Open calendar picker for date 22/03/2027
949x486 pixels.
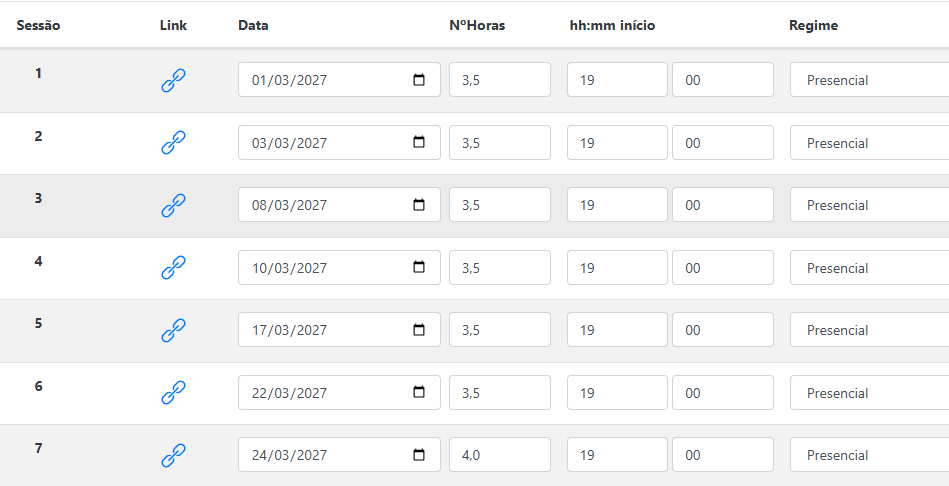point(419,393)
